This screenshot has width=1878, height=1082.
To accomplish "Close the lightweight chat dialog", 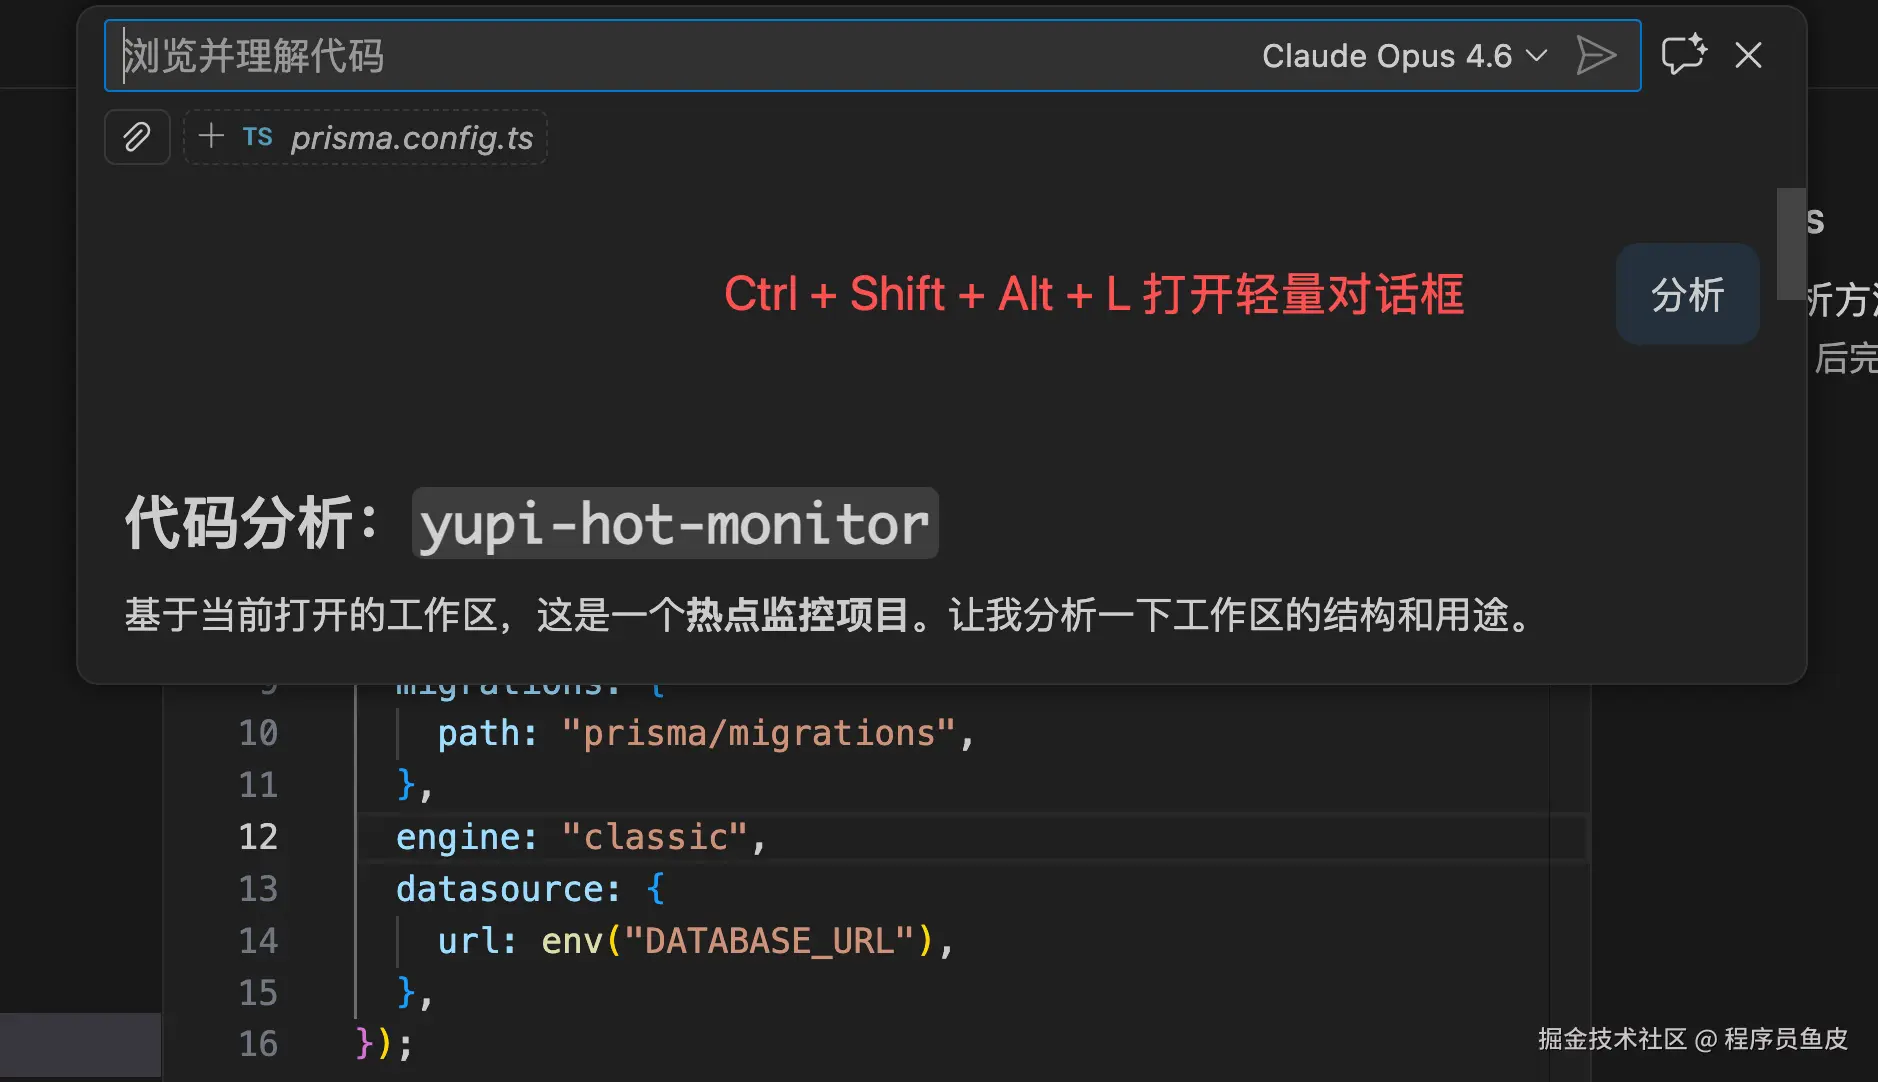I will [x=1748, y=55].
